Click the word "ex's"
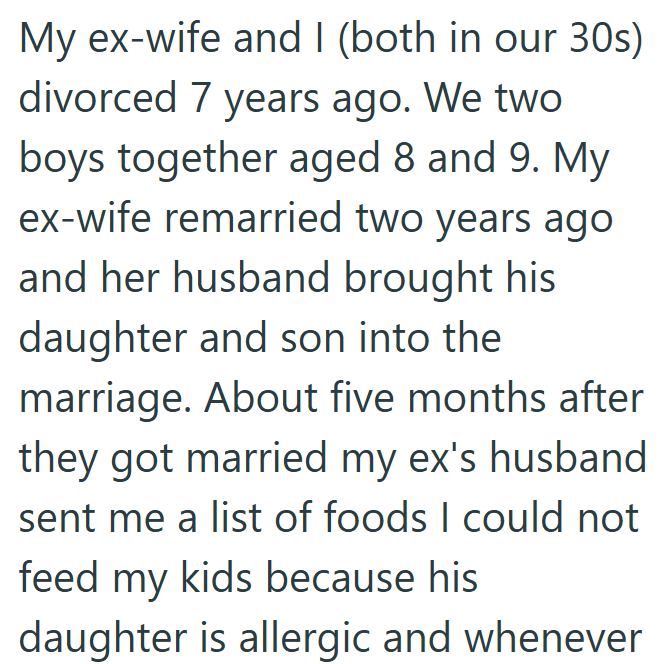 click(451, 458)
